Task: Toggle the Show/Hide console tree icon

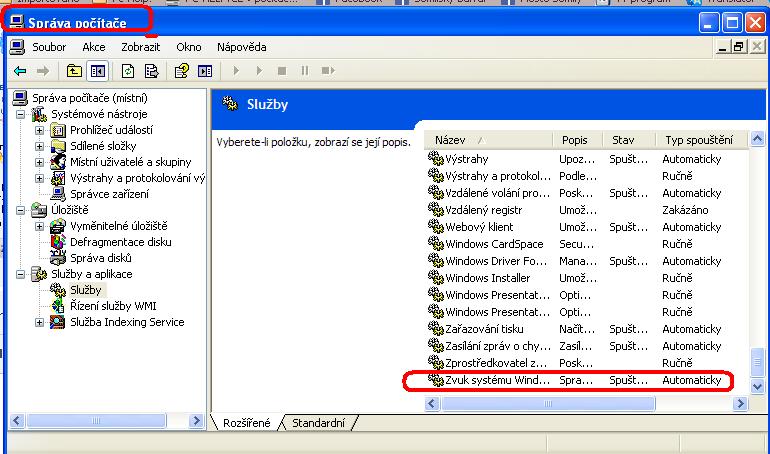Action: coord(98,71)
